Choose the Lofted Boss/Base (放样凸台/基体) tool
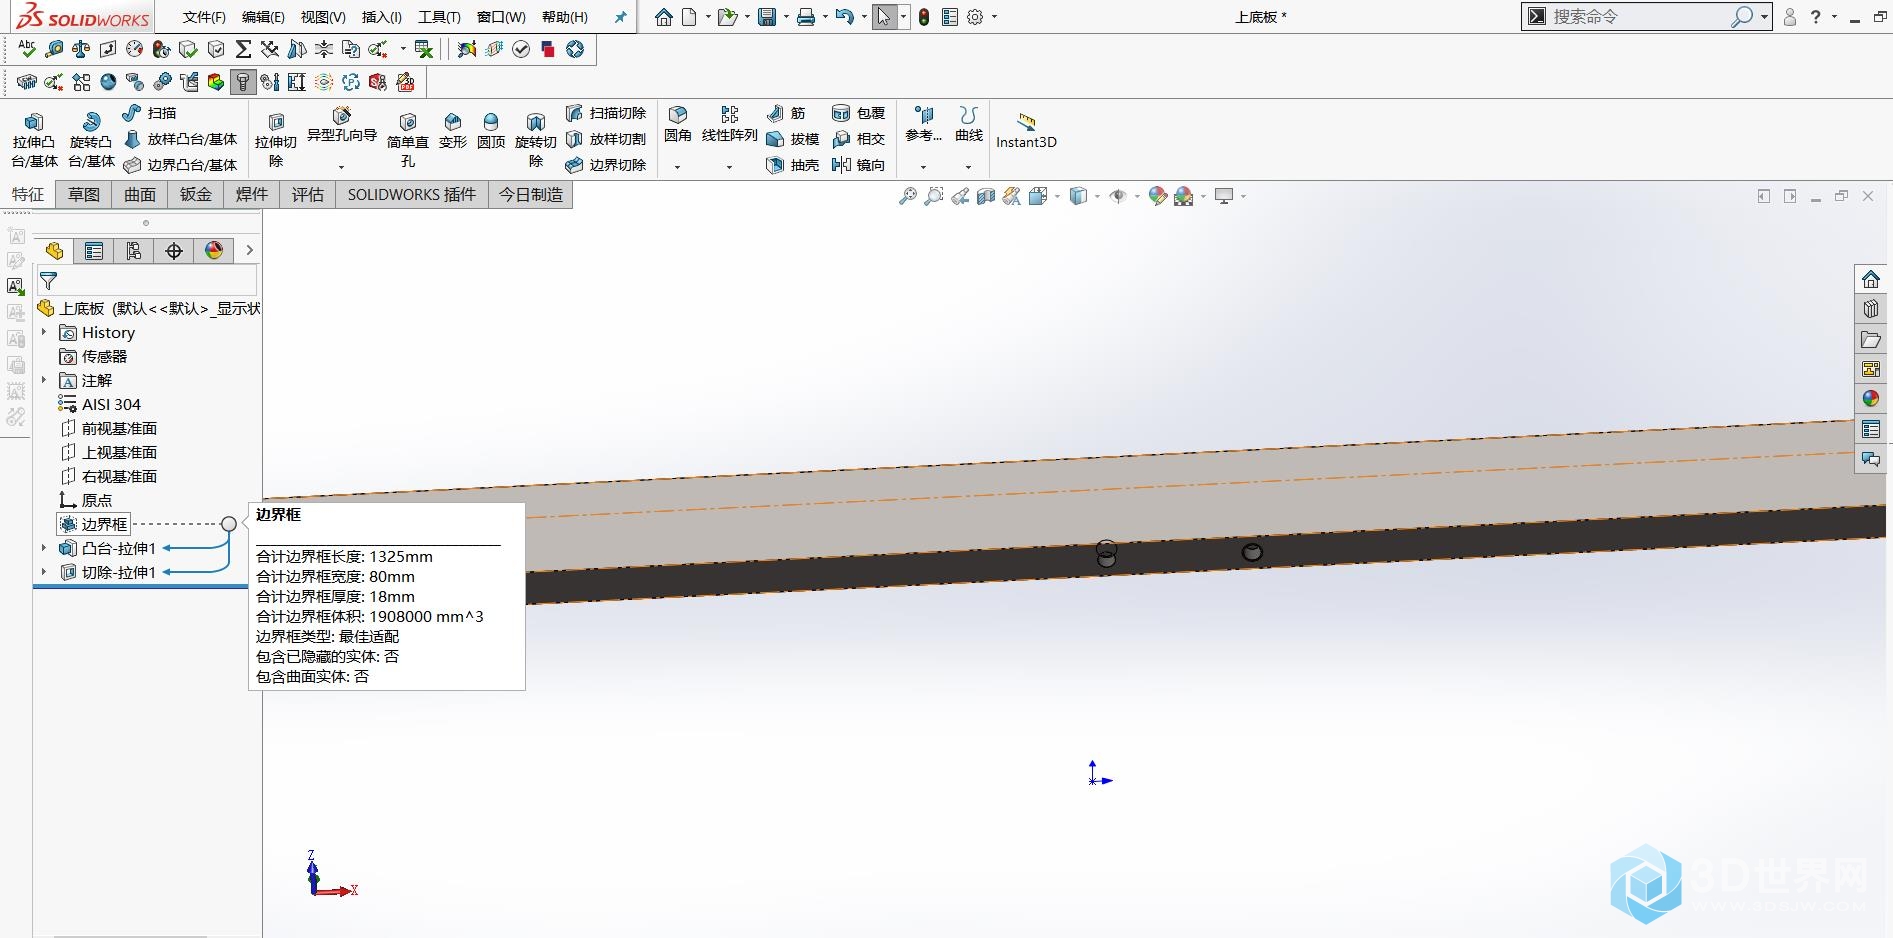Screen dimensions: 1893x938 pyautogui.click(x=180, y=139)
